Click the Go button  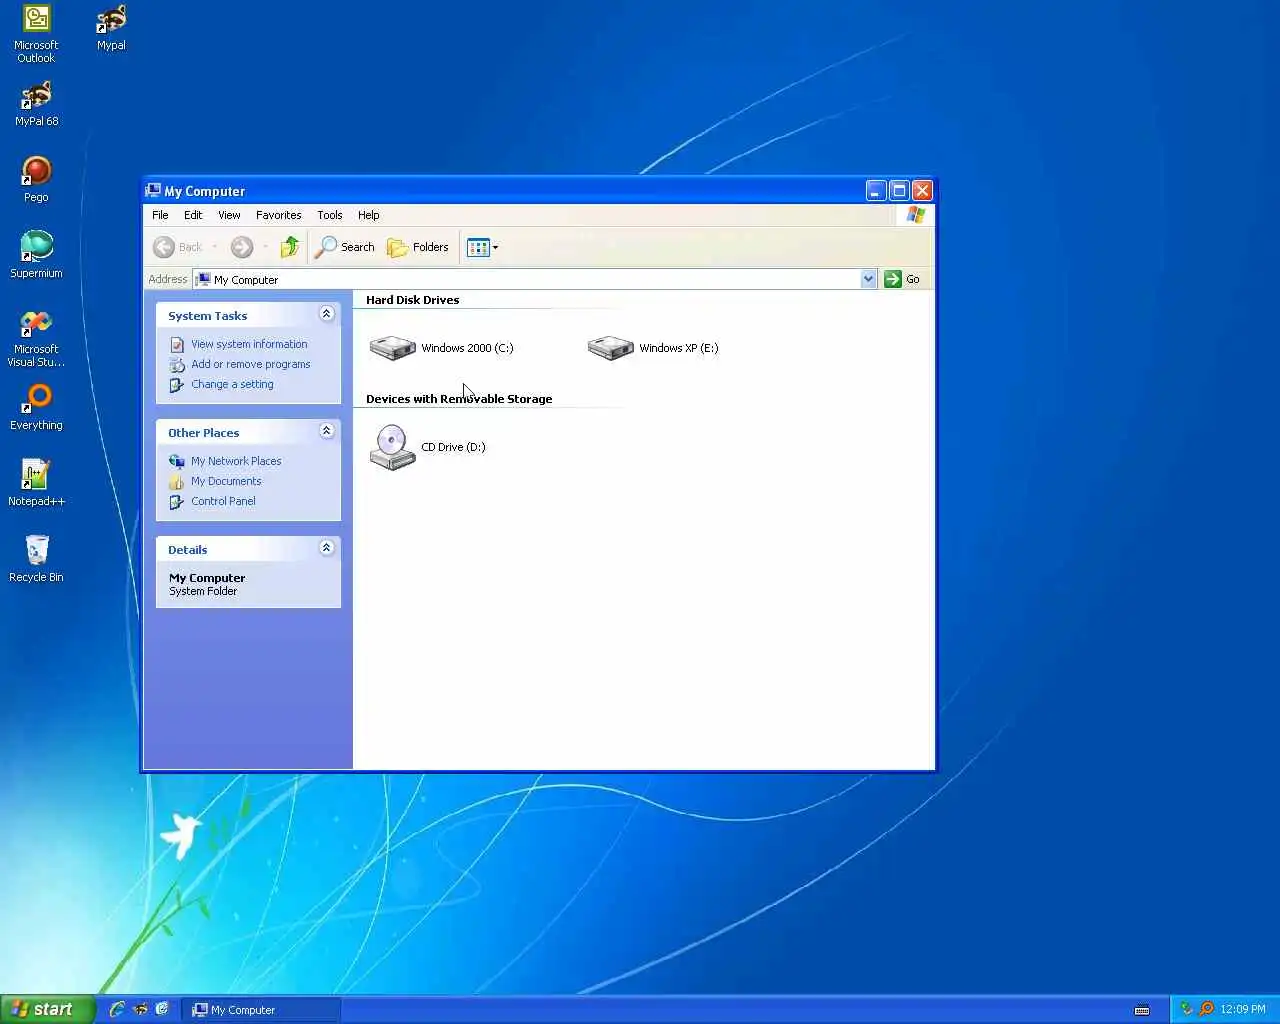tap(902, 279)
